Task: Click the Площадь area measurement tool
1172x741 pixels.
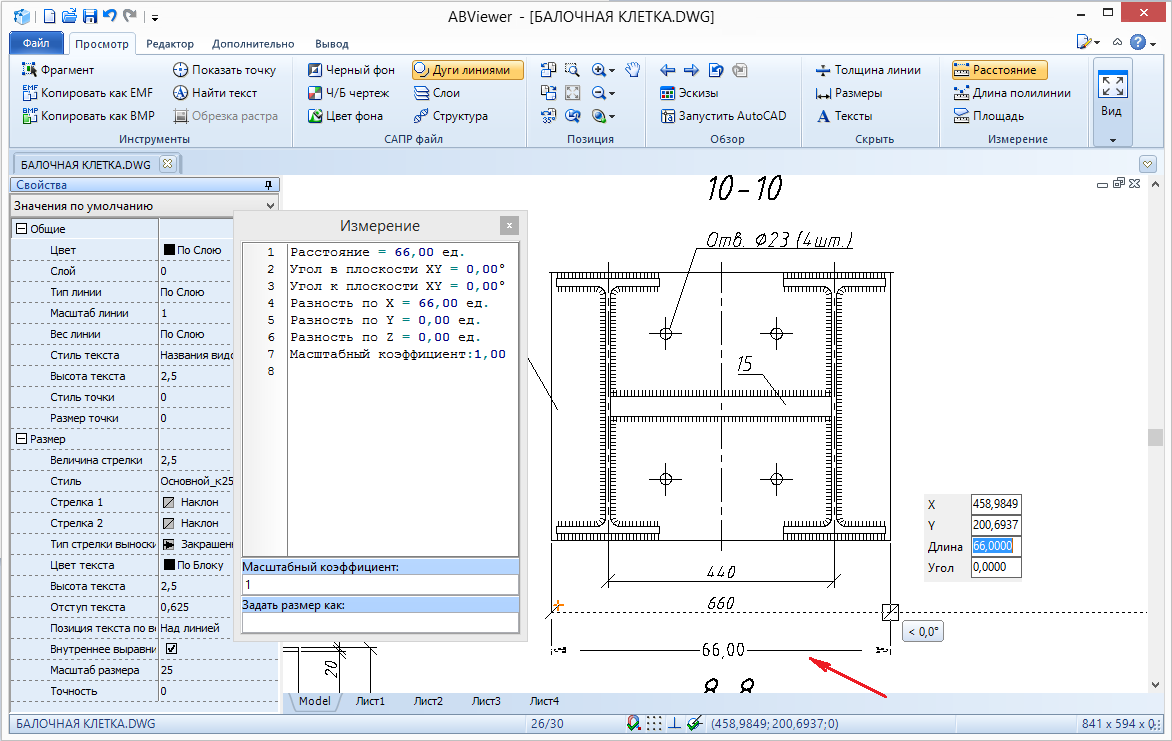Action: (988, 116)
